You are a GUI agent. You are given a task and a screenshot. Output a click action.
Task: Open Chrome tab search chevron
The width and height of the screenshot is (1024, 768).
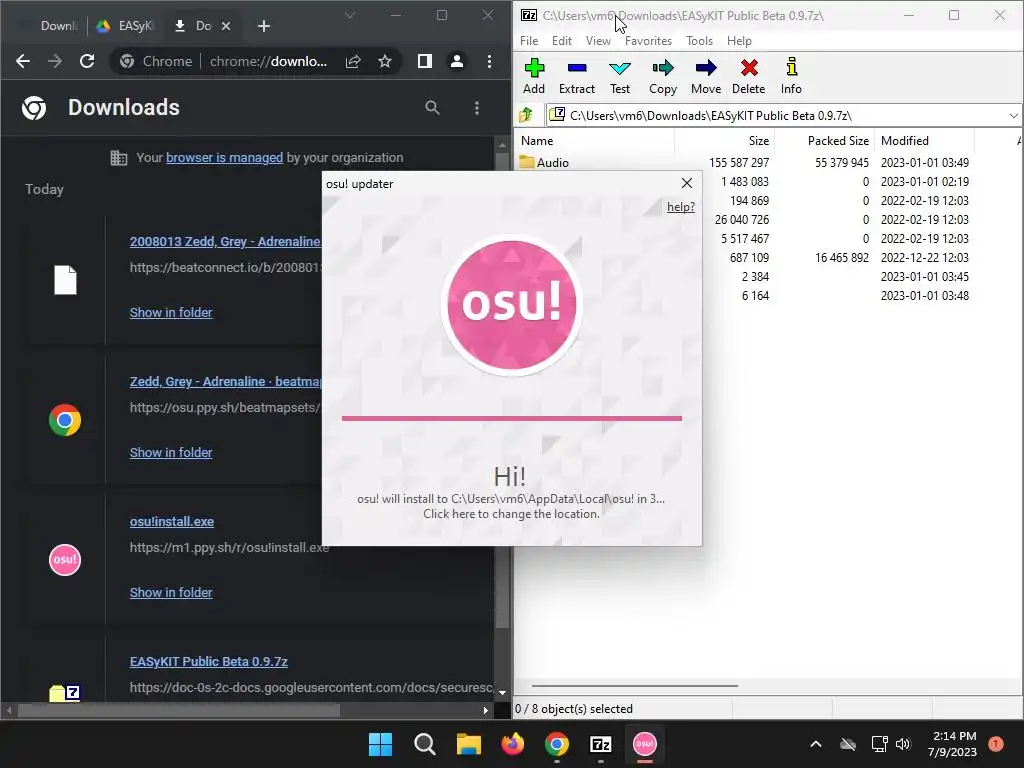(x=350, y=15)
